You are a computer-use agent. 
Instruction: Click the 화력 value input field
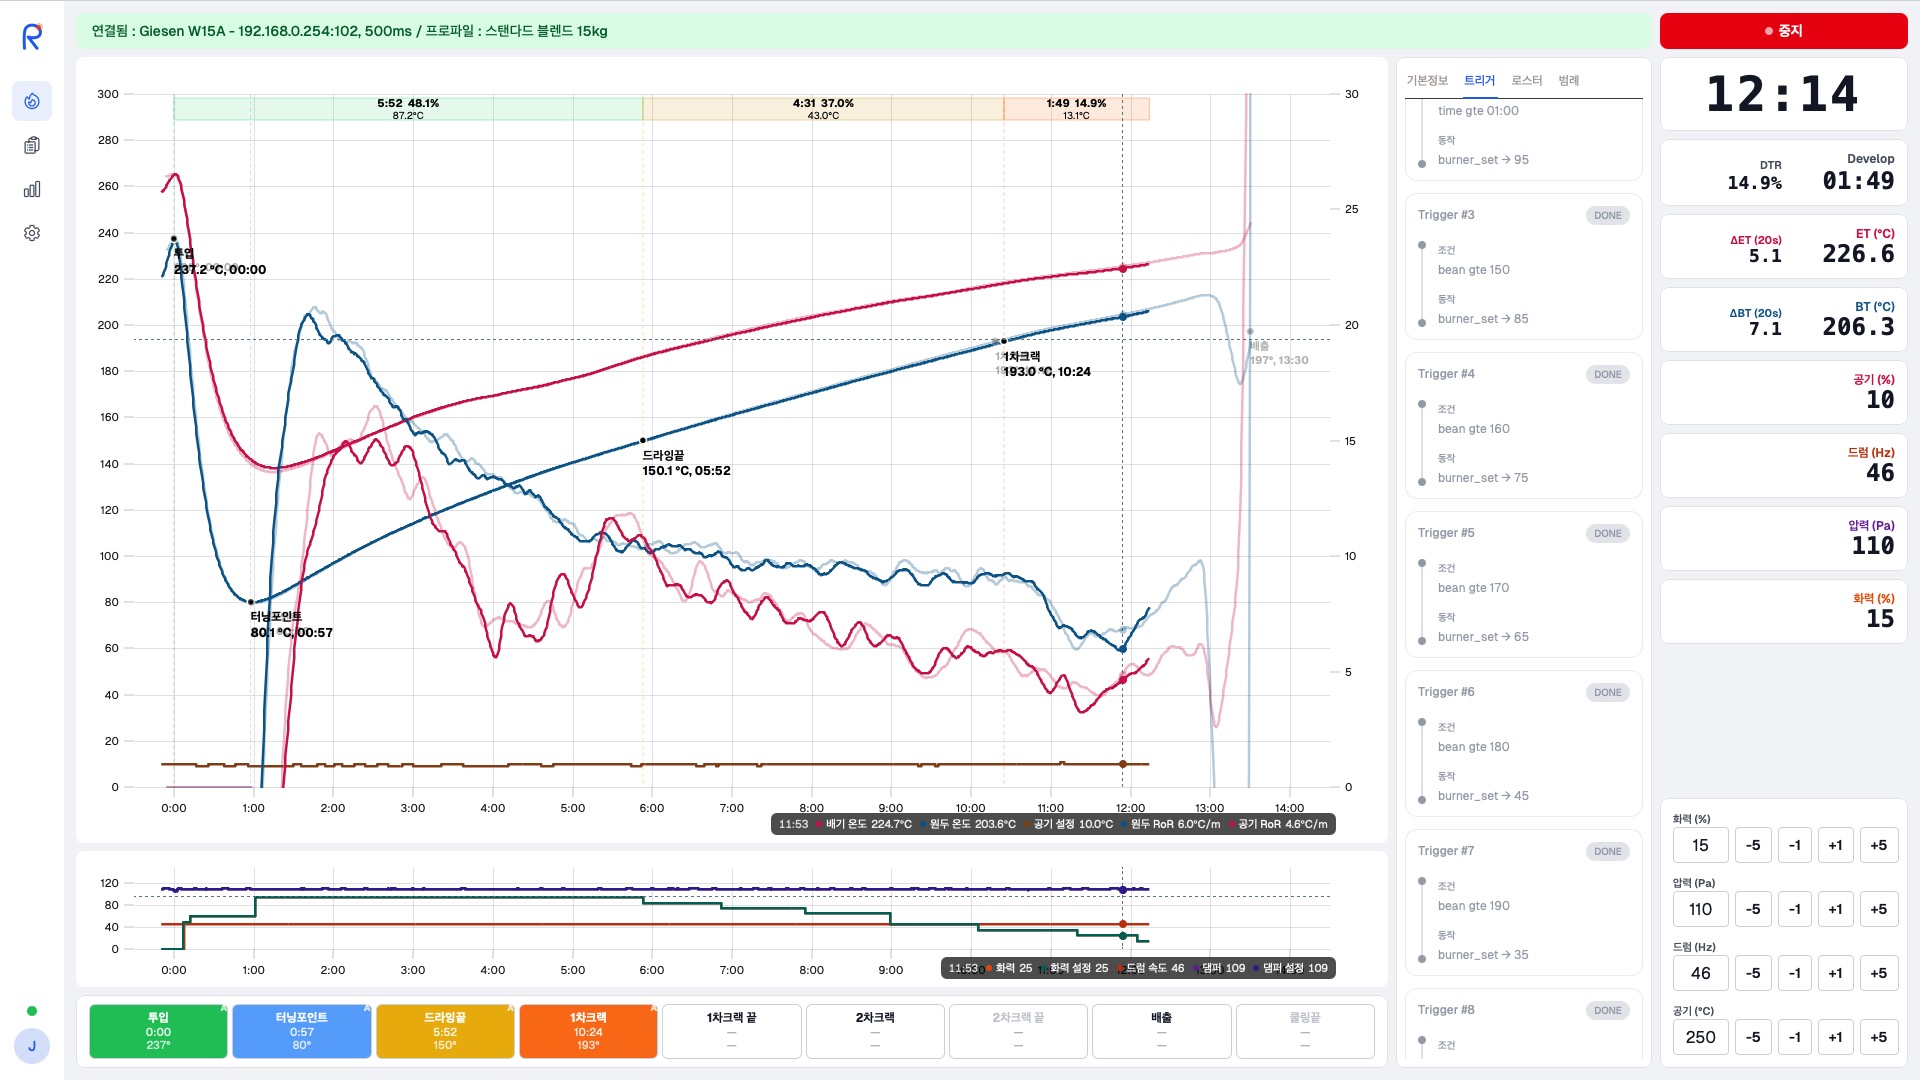(x=1700, y=845)
